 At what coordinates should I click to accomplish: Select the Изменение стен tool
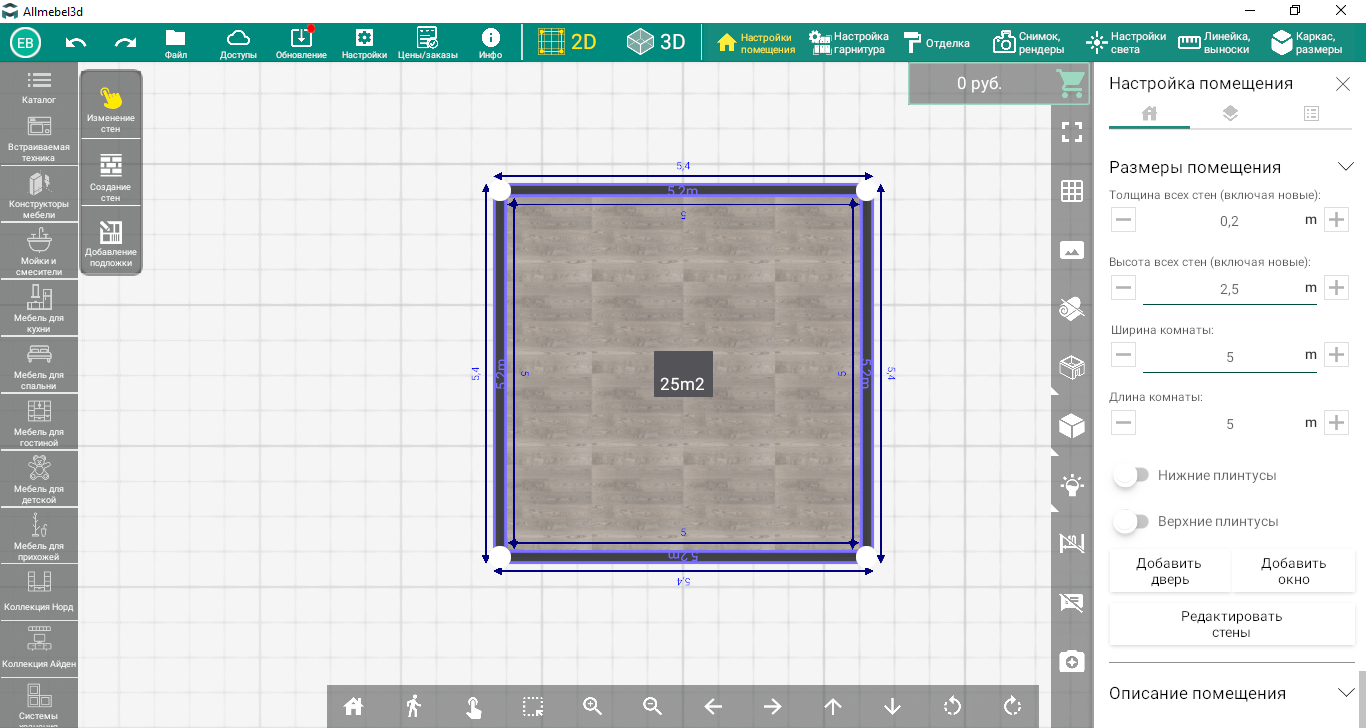pos(111,107)
